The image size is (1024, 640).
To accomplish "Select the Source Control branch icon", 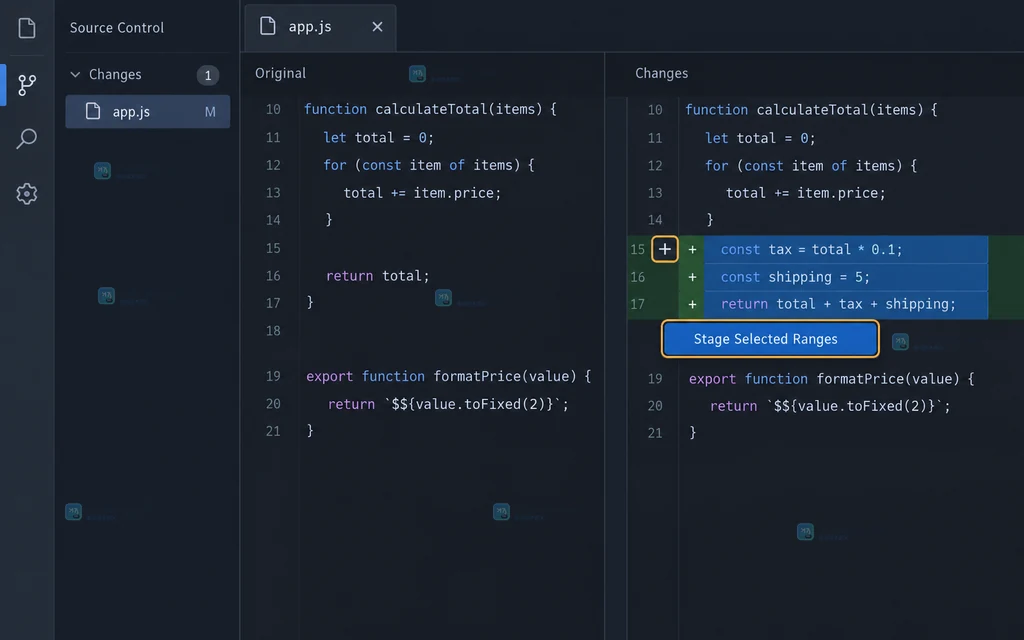I will (27, 84).
